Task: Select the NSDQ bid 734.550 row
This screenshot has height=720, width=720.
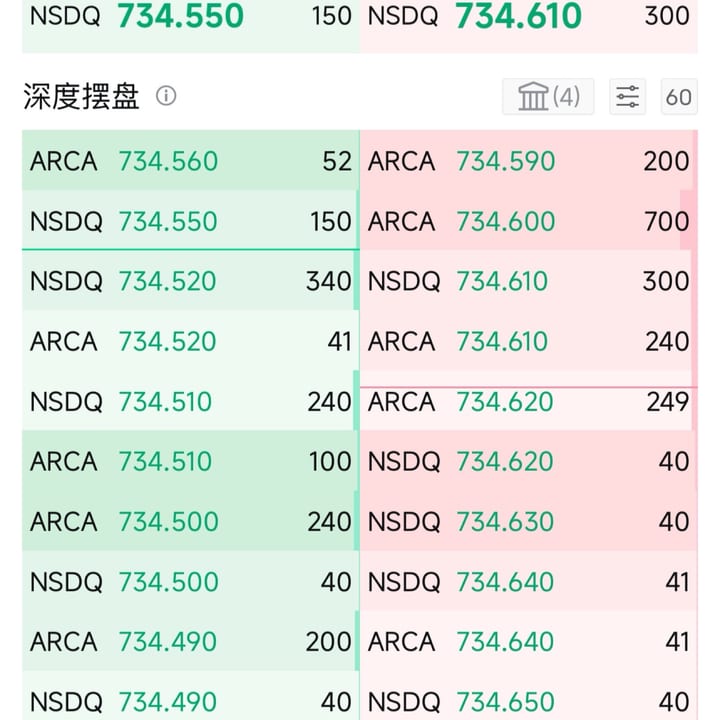Action: (191, 220)
